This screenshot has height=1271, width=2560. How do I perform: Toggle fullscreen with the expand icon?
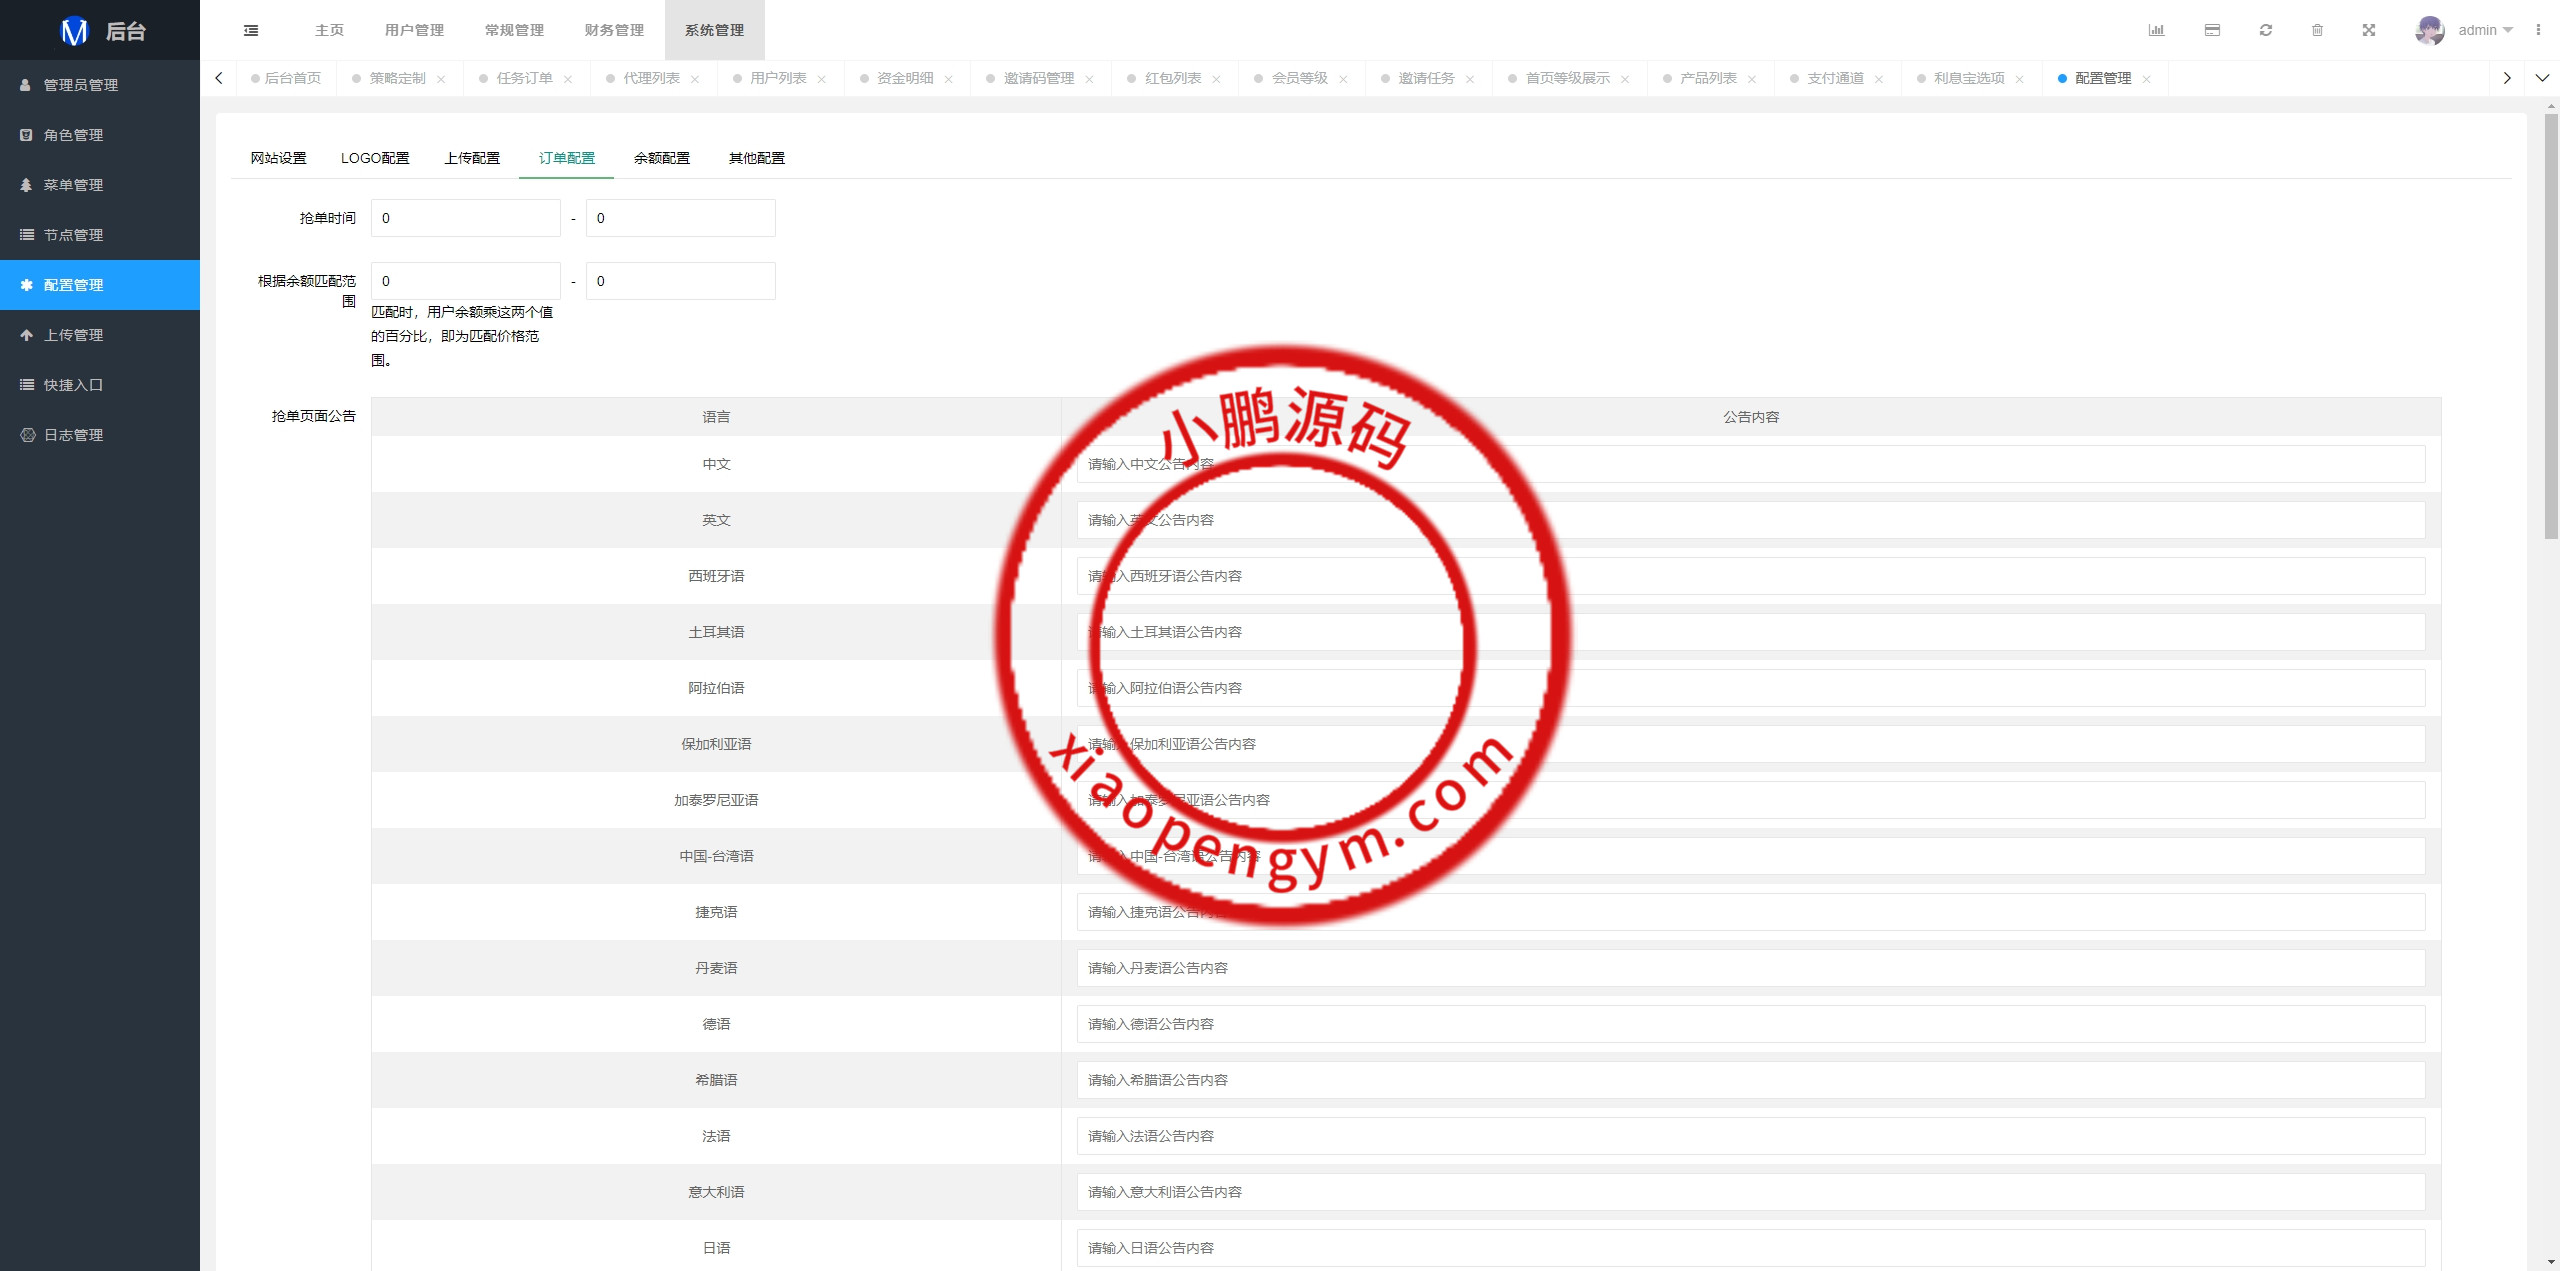pyautogui.click(x=2369, y=30)
